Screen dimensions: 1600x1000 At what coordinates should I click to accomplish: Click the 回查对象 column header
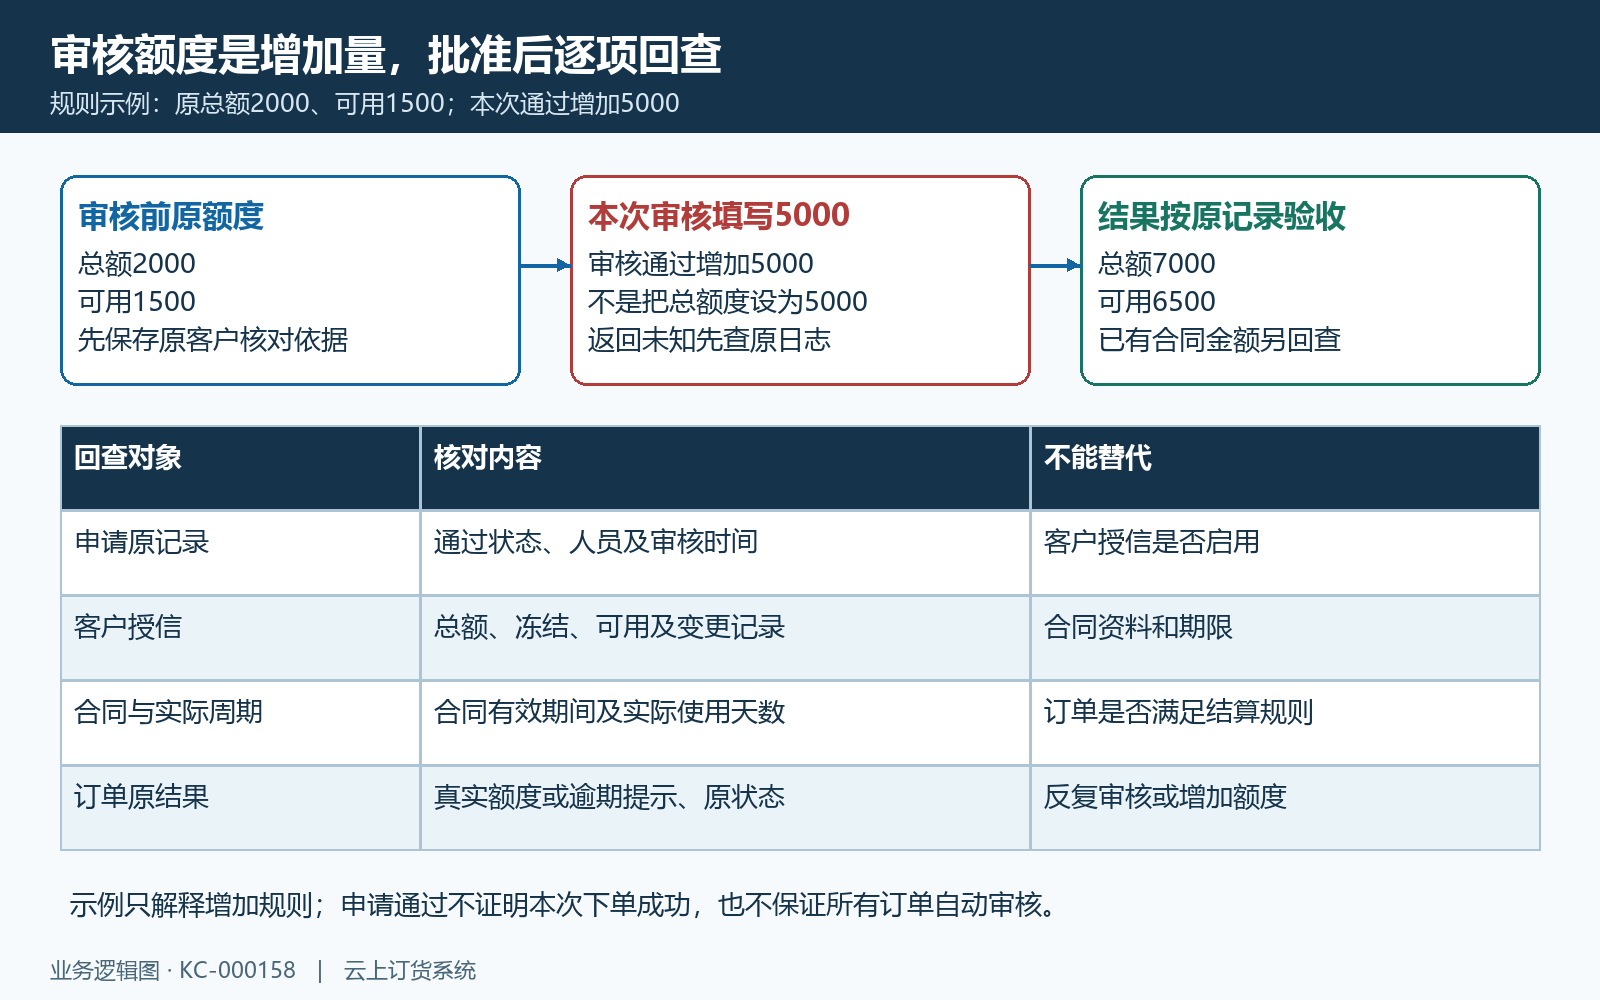tap(240, 468)
